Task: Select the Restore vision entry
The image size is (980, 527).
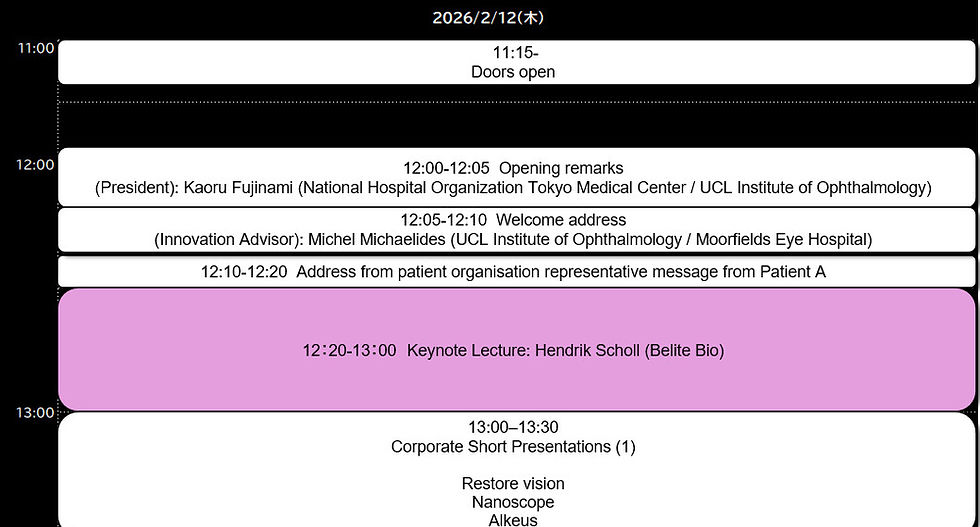Action: coord(513,483)
